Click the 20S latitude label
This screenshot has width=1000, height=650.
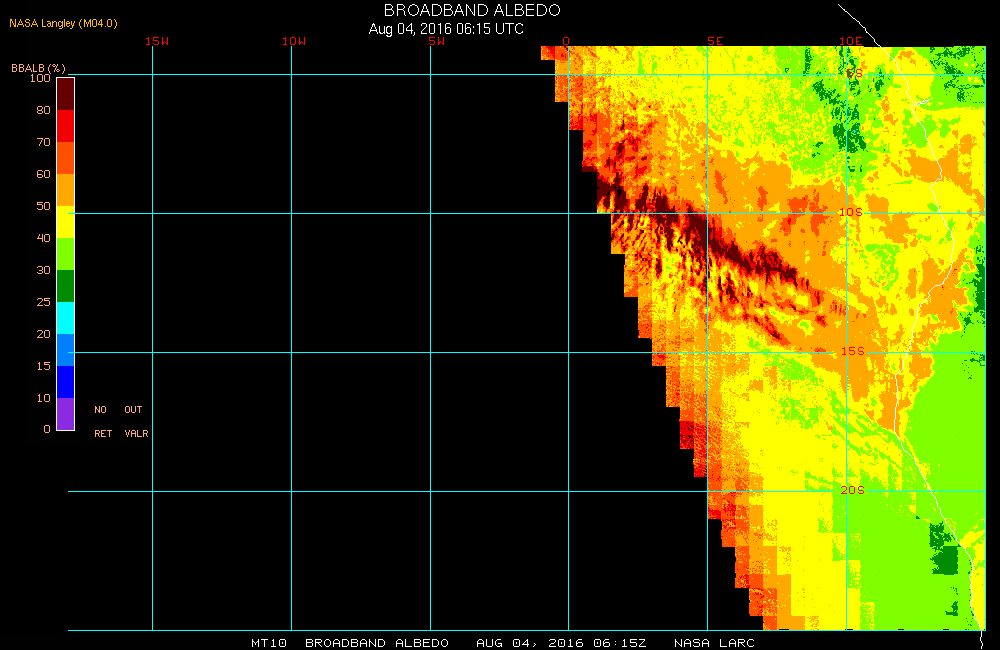coord(853,490)
